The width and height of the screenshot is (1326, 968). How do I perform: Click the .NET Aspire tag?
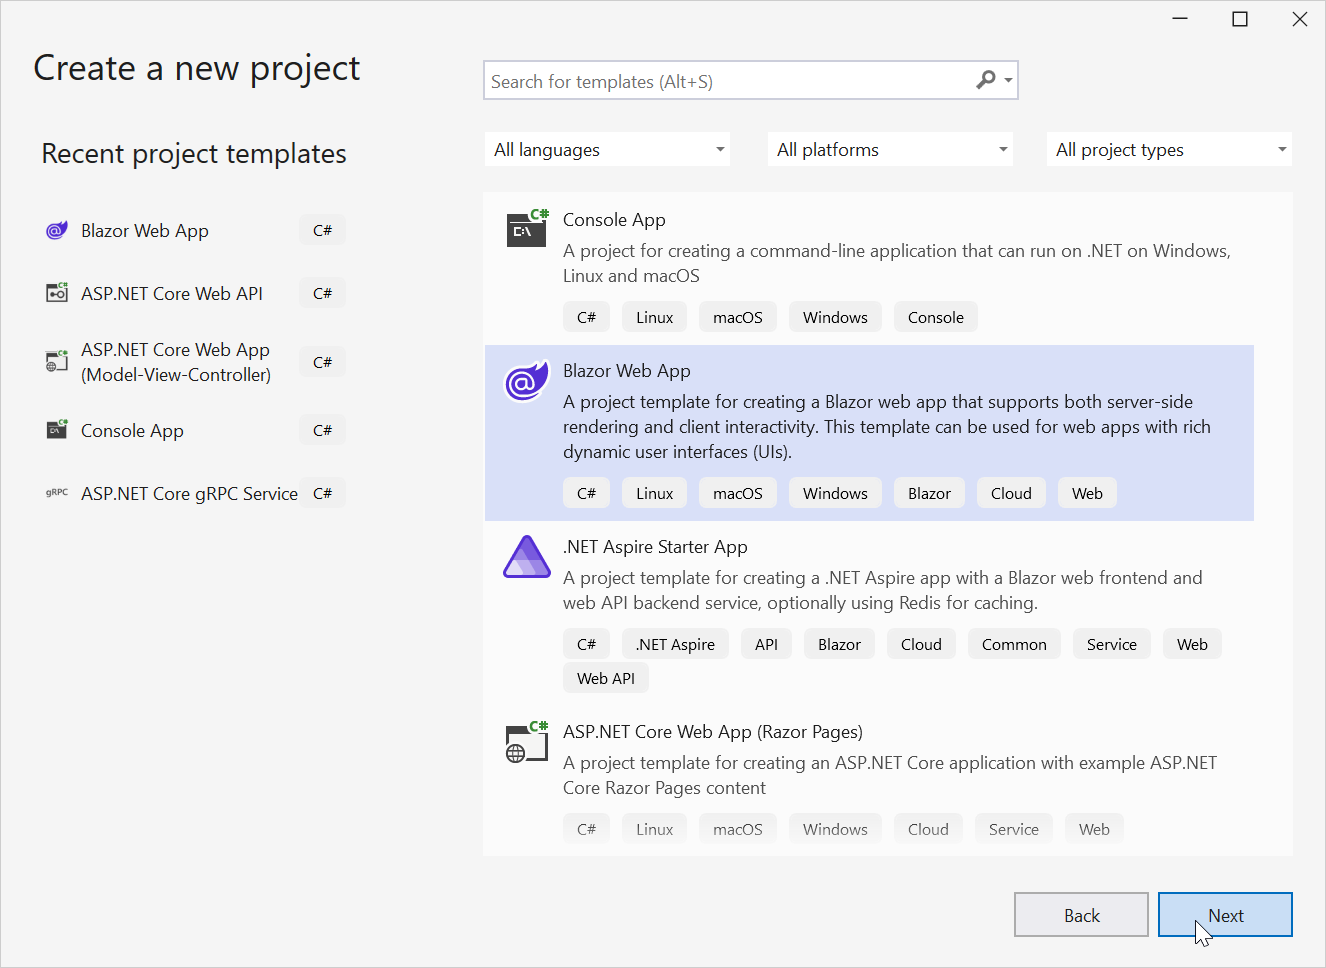pos(675,644)
